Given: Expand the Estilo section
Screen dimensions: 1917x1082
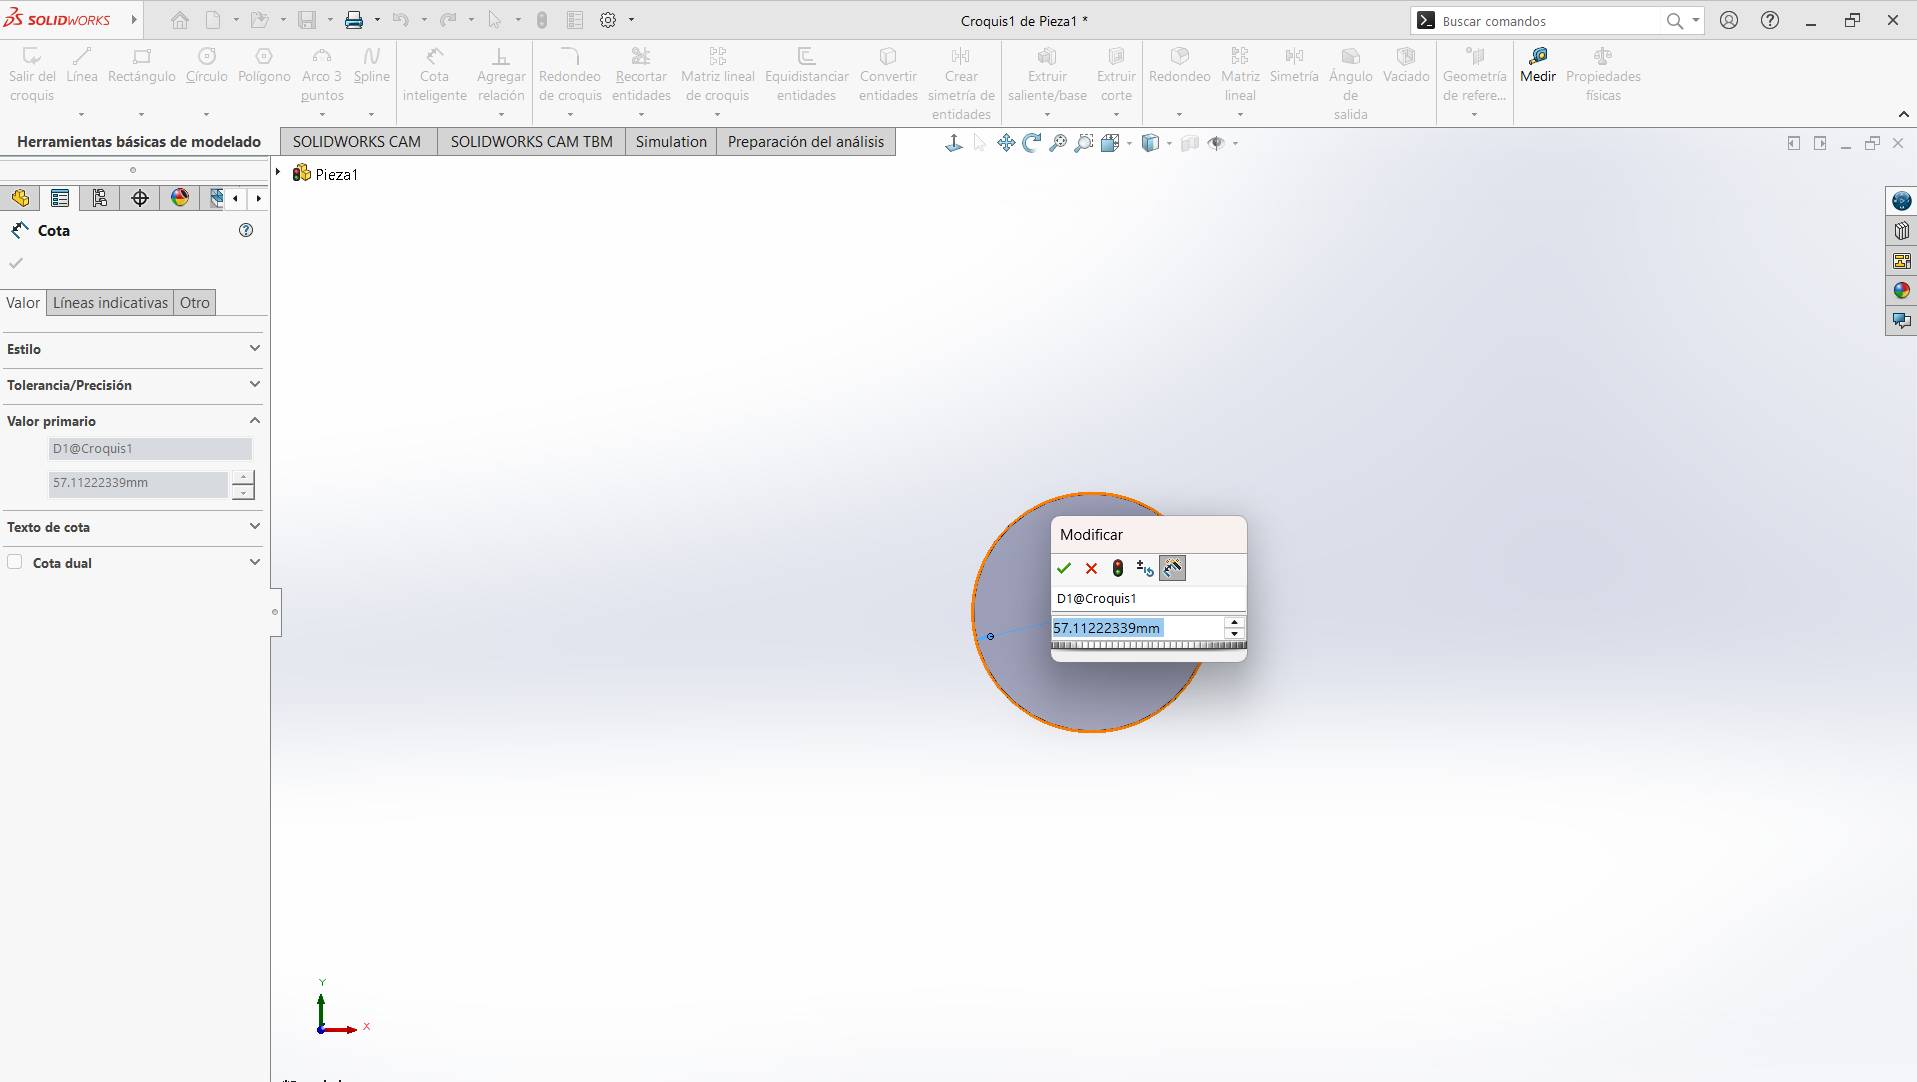Looking at the screenshot, I should point(255,348).
